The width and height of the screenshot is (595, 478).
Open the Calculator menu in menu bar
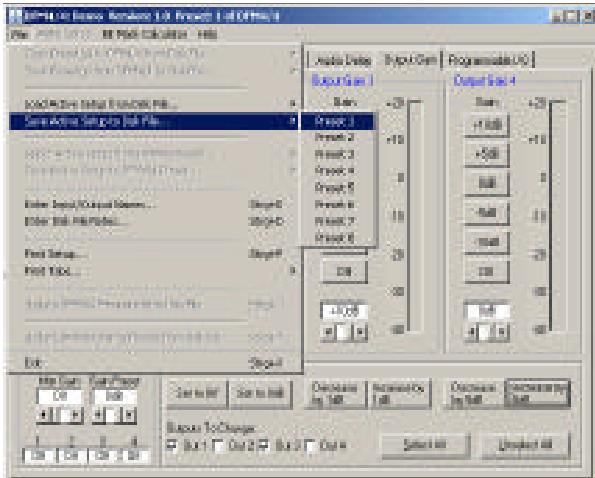(x=145, y=35)
